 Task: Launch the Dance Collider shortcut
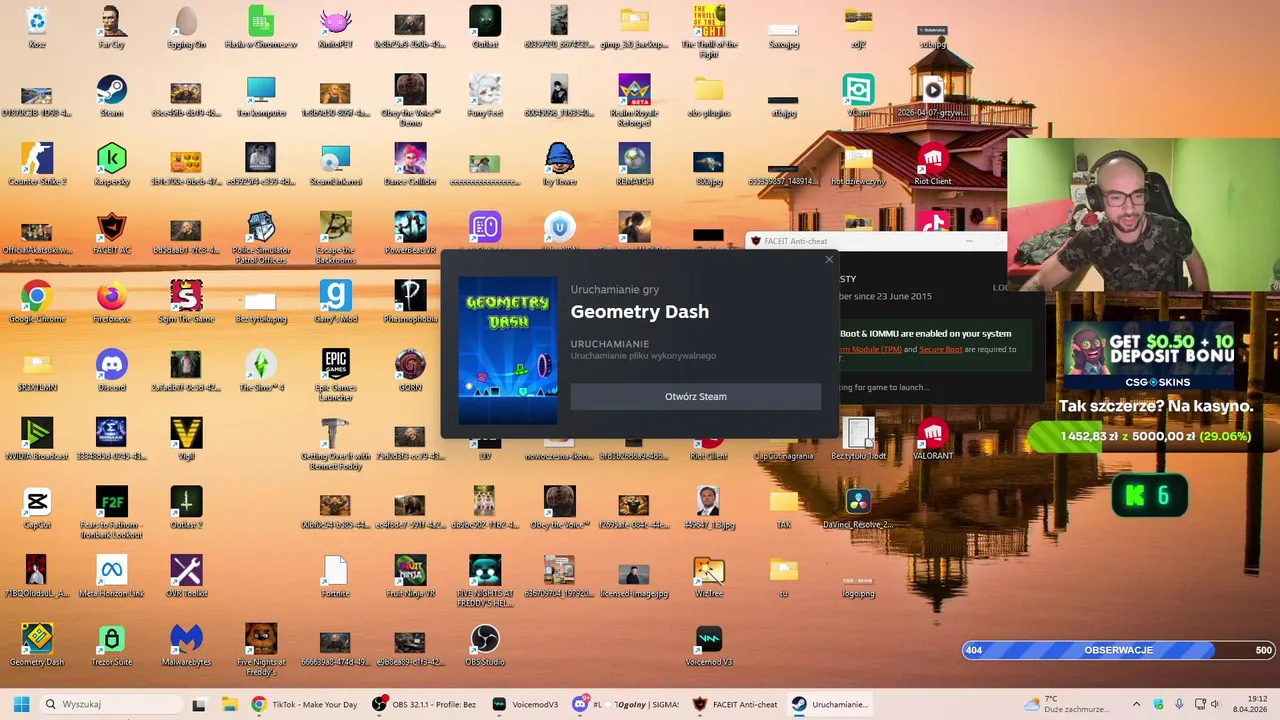(x=410, y=164)
